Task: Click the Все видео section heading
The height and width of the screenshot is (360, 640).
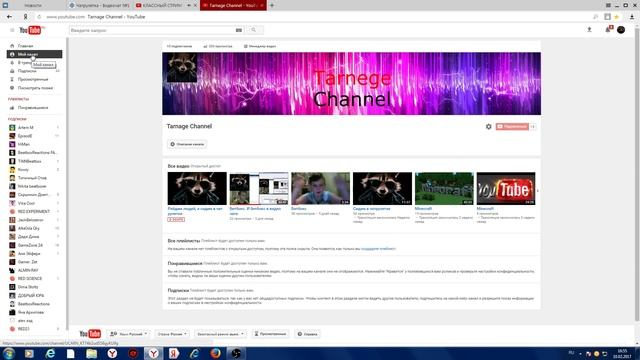Action: point(178,166)
